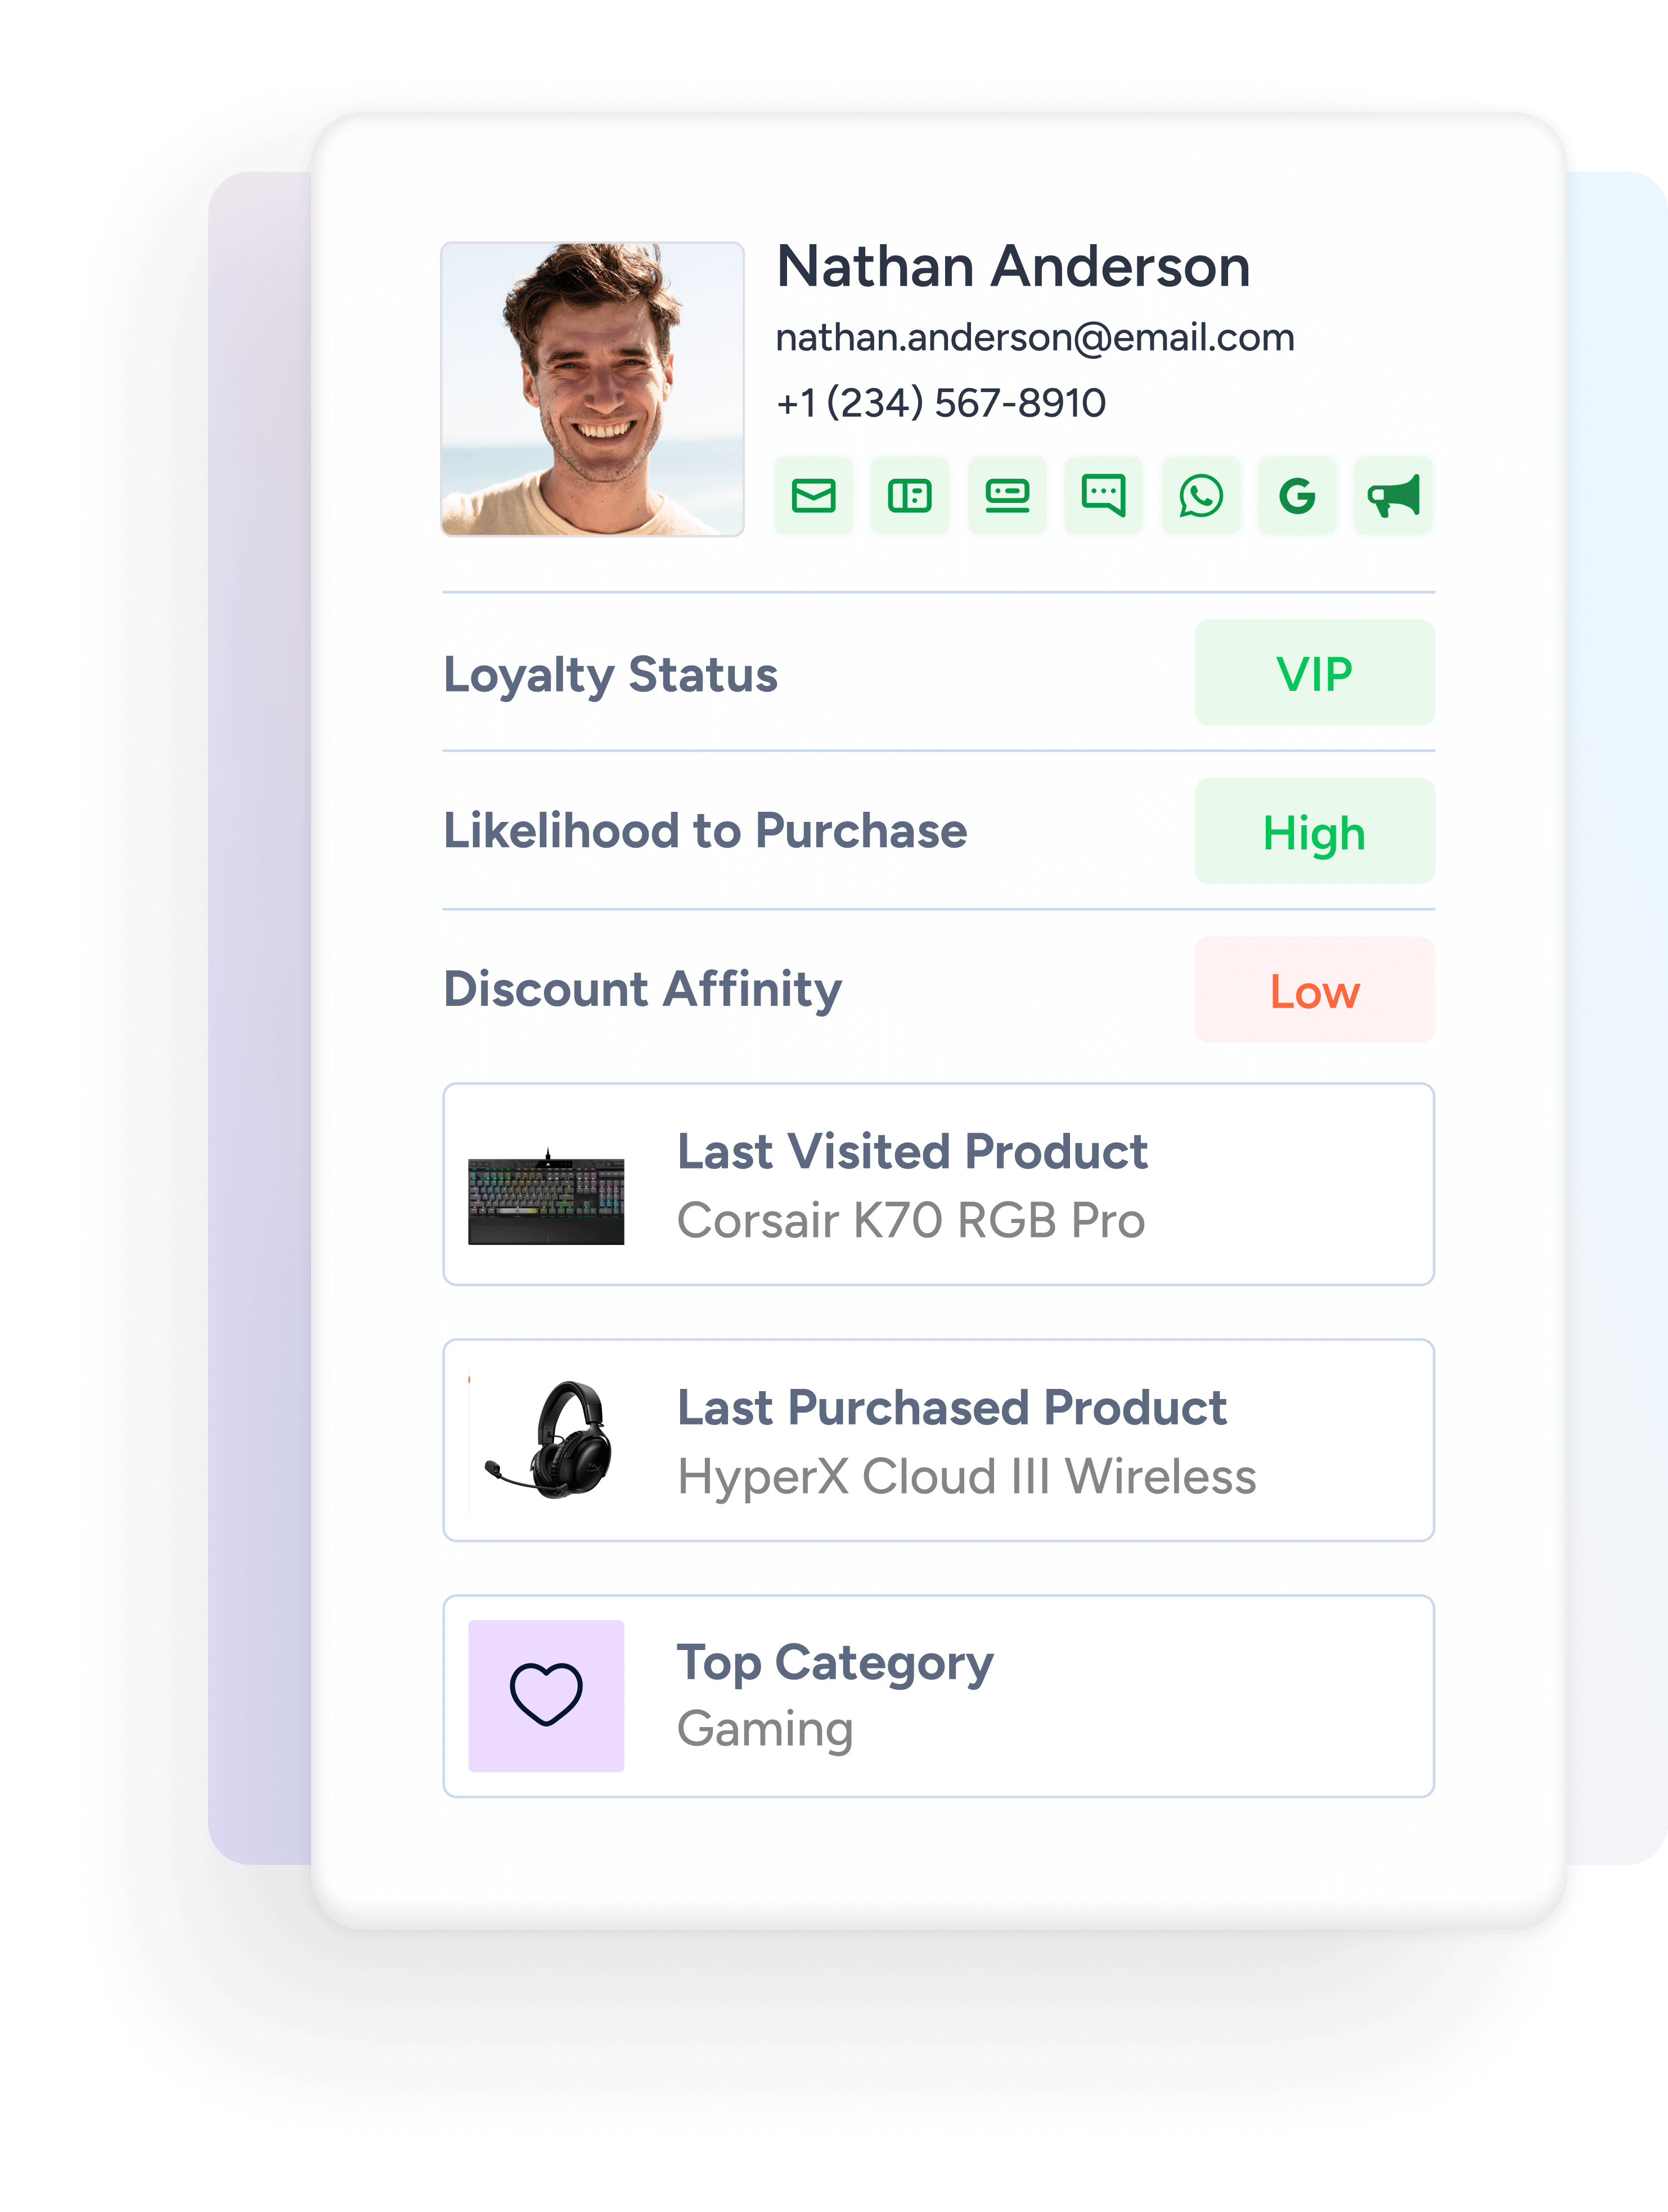This screenshot has width=1668, height=2212.
Task: Click the Low discount affinity badge
Action: tap(1314, 990)
